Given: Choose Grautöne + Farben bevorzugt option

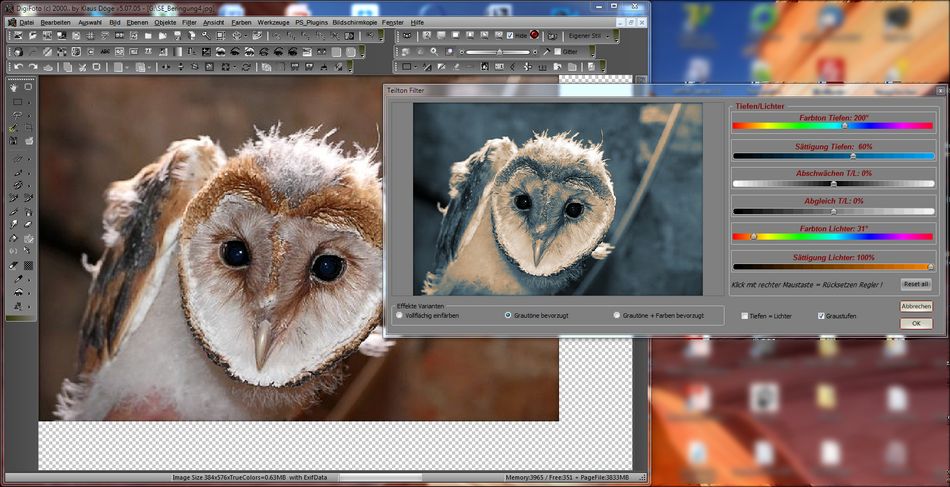Looking at the screenshot, I should coord(617,315).
